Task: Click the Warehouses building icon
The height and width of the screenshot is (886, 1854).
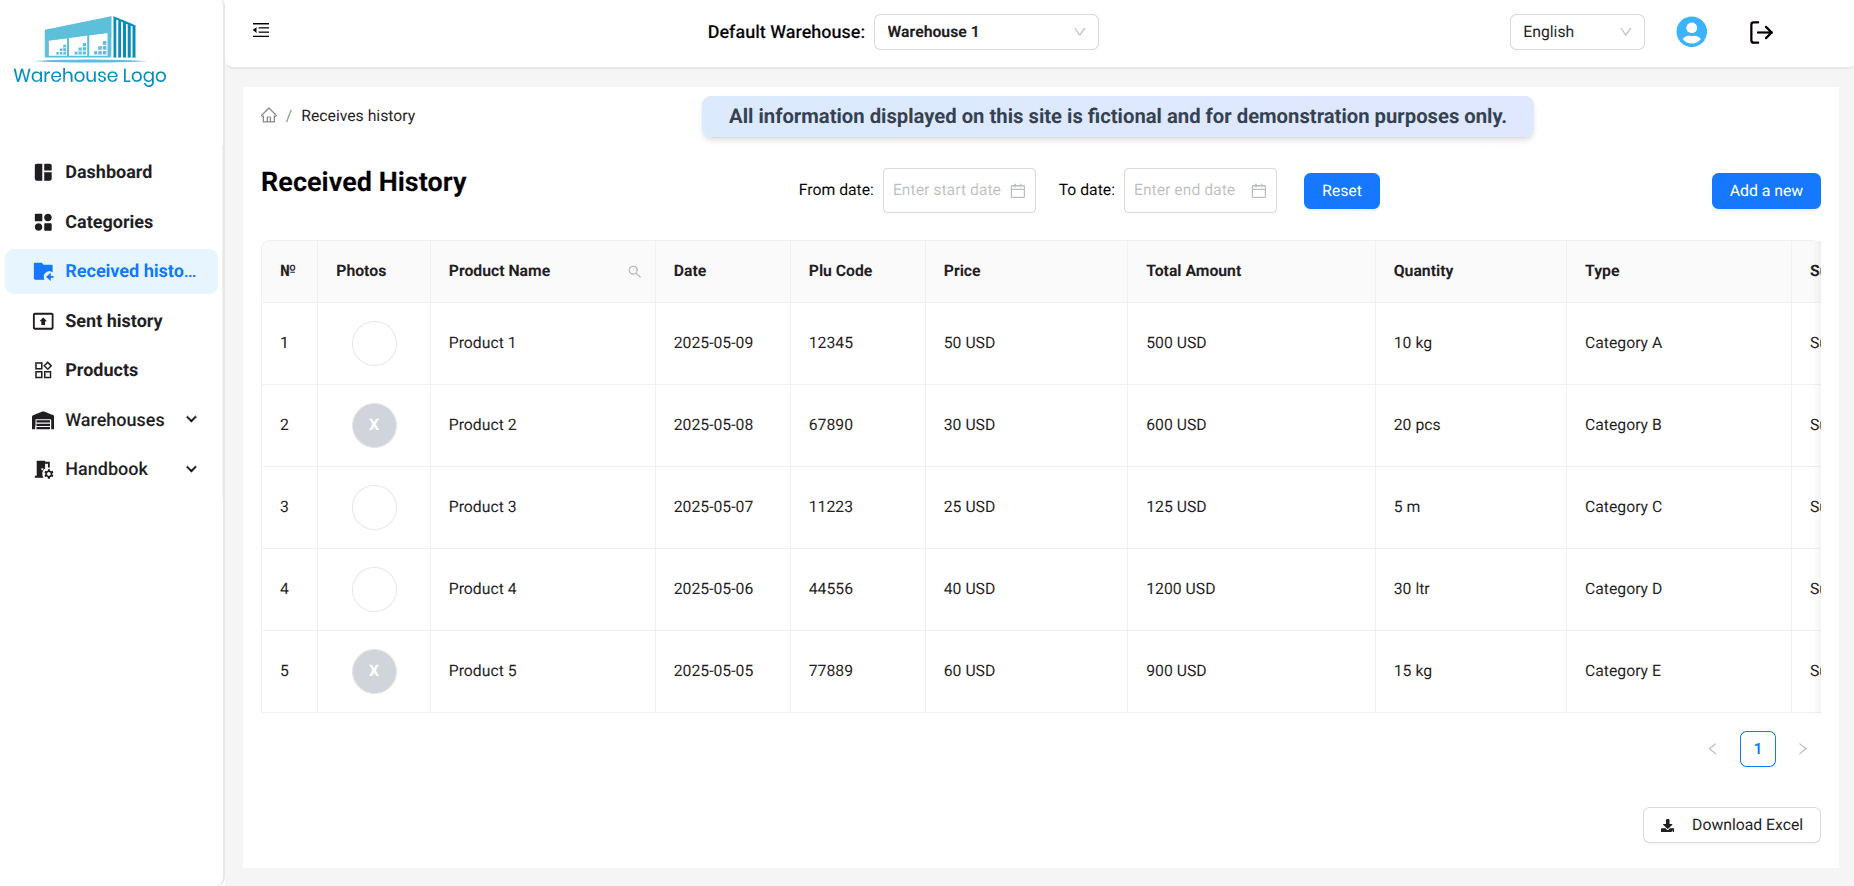Action: click(43, 420)
